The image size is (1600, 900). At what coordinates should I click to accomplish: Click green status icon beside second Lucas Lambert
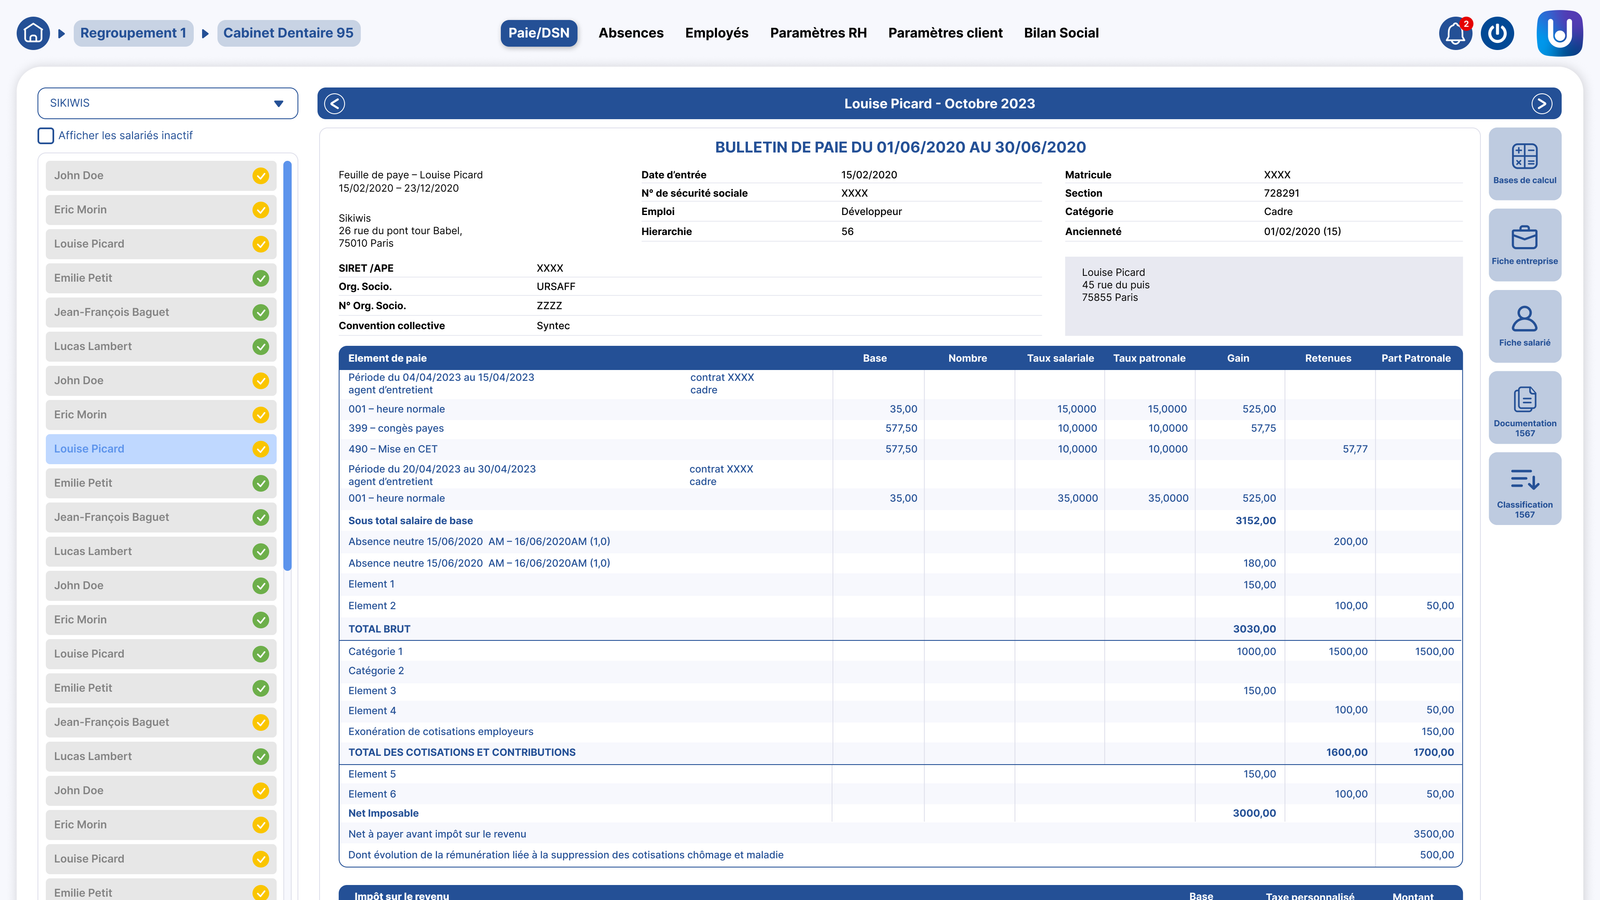pos(261,551)
